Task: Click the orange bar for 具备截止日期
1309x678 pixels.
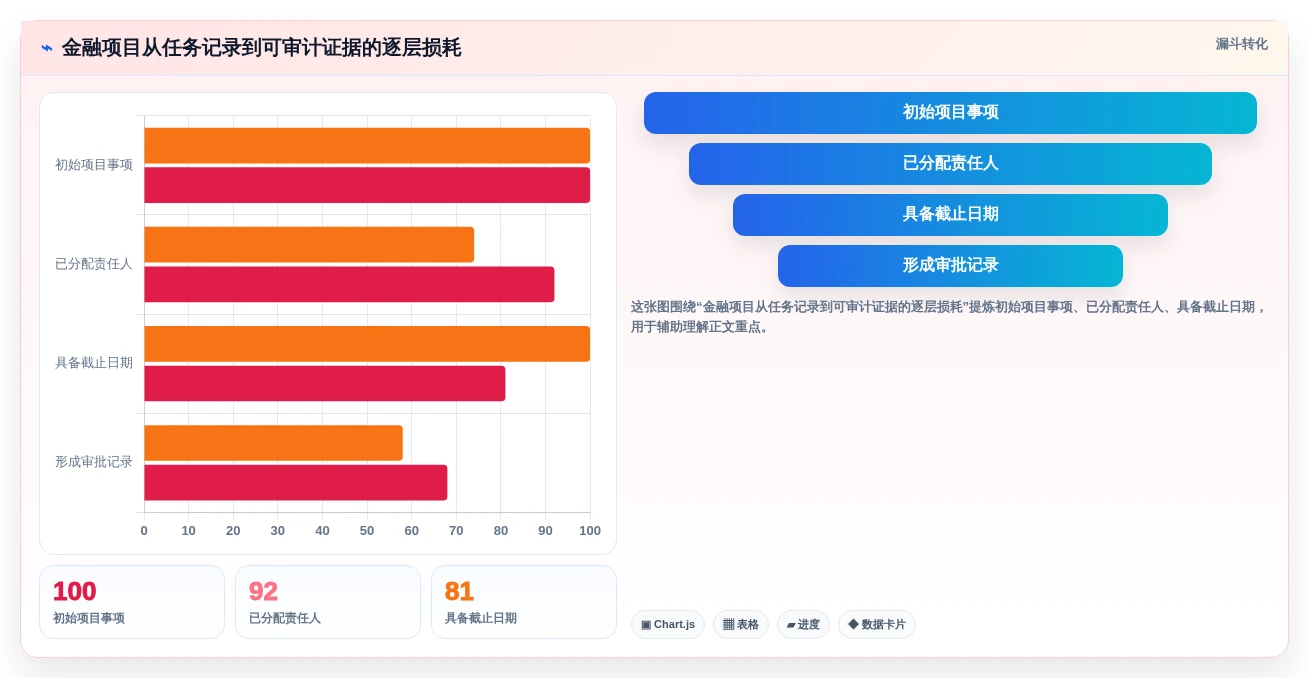Action: pyautogui.click(x=367, y=344)
